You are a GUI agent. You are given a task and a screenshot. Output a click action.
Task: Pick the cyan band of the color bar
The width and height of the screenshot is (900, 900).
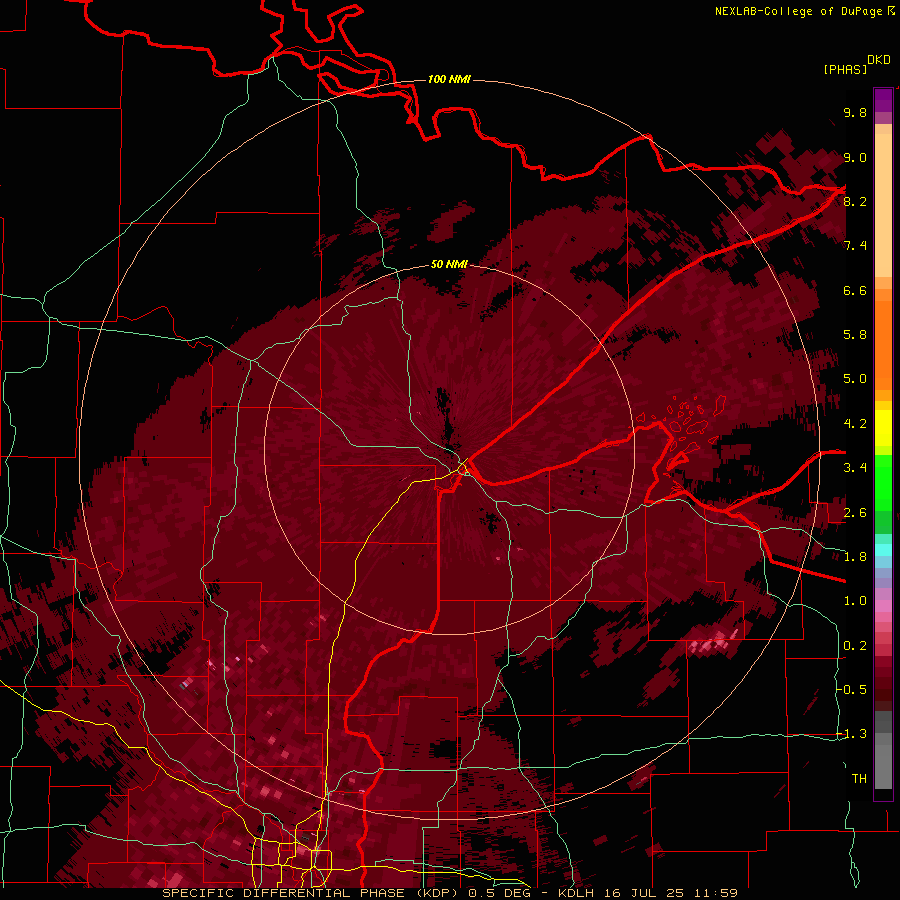coord(883,550)
